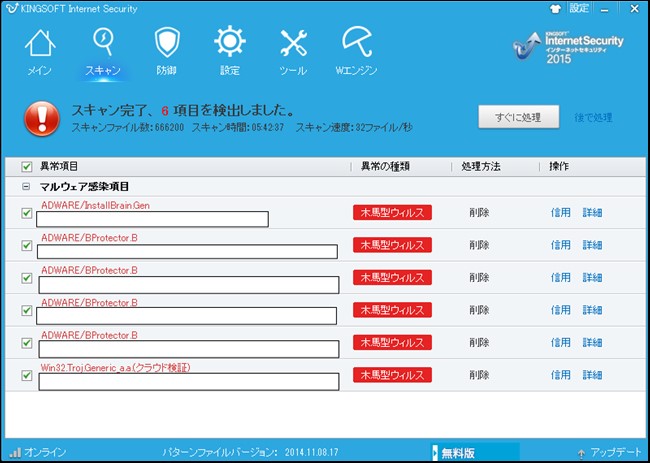Uncheck the fourth ADWARE/BProtector.B checkbox
Screen dimensions: 650x463
[27, 343]
